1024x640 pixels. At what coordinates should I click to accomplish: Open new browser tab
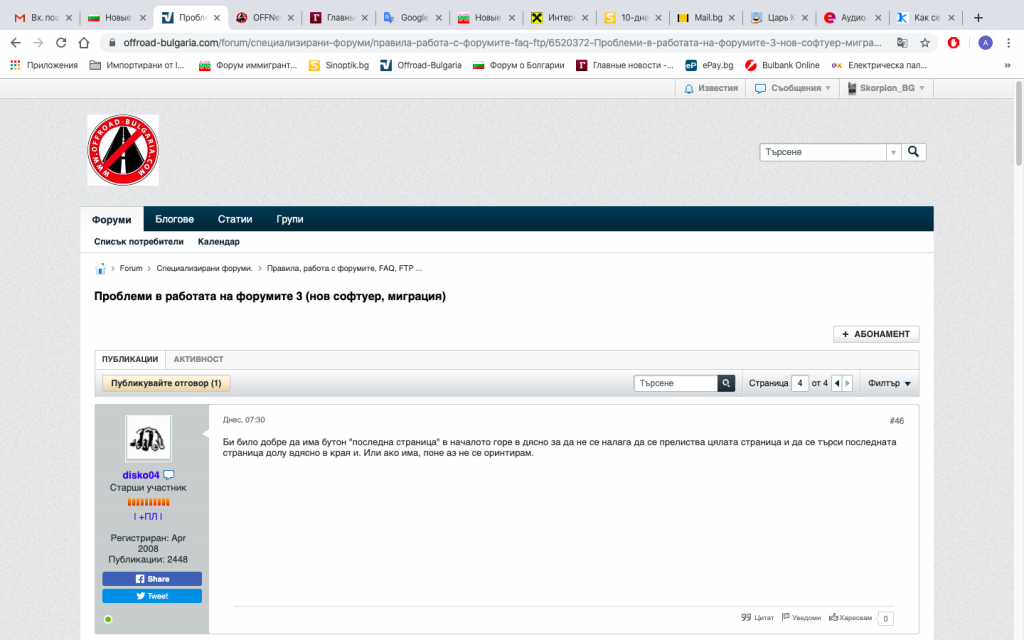click(x=978, y=18)
